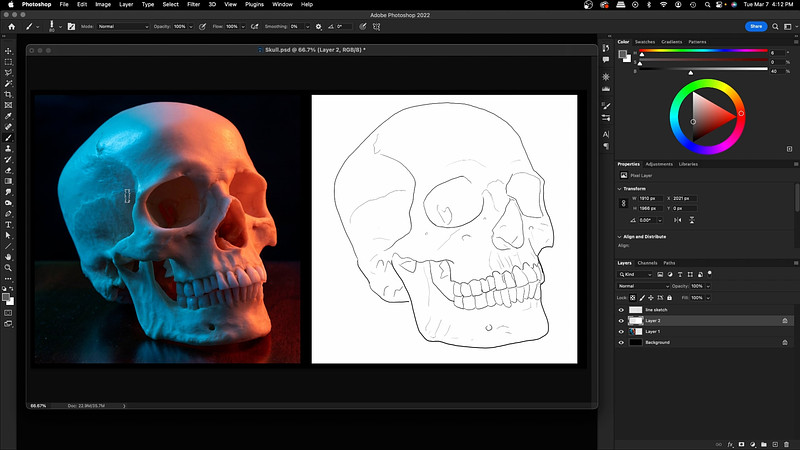Screen dimensions: 800x450
Task: Open the Smoothing dropdown arrow
Action: pos(307,27)
